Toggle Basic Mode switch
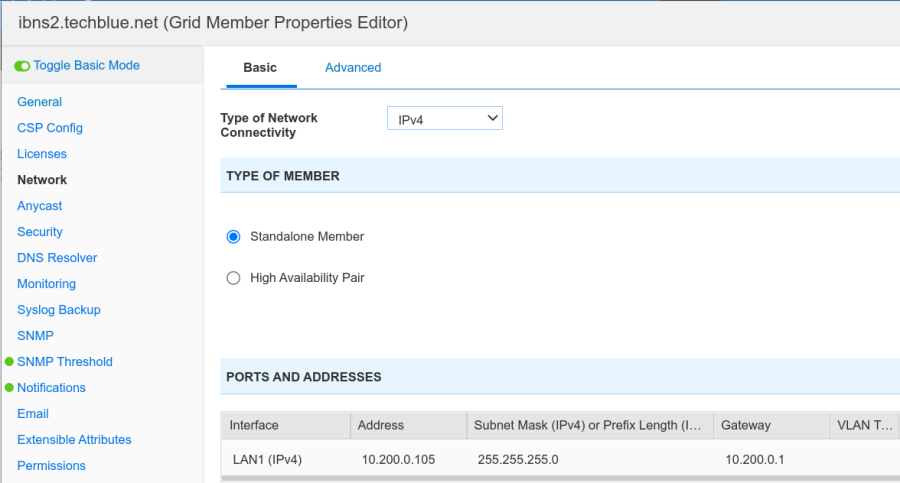The height and width of the screenshot is (483, 900). tap(22, 66)
